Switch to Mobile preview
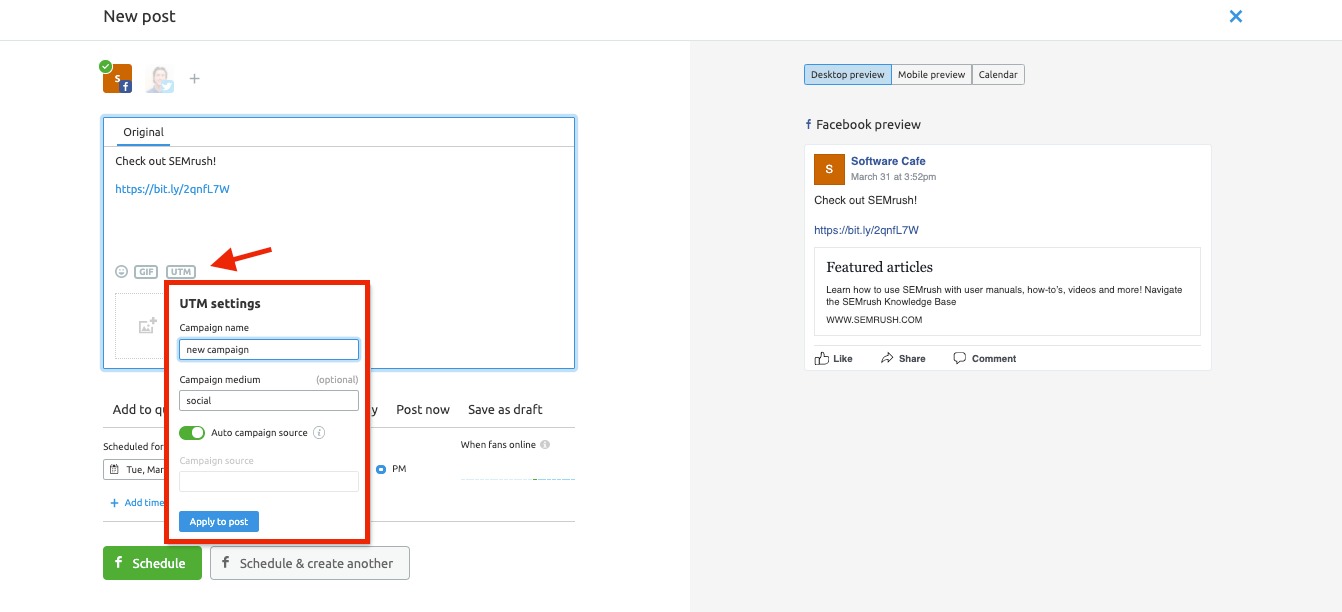 click(931, 74)
